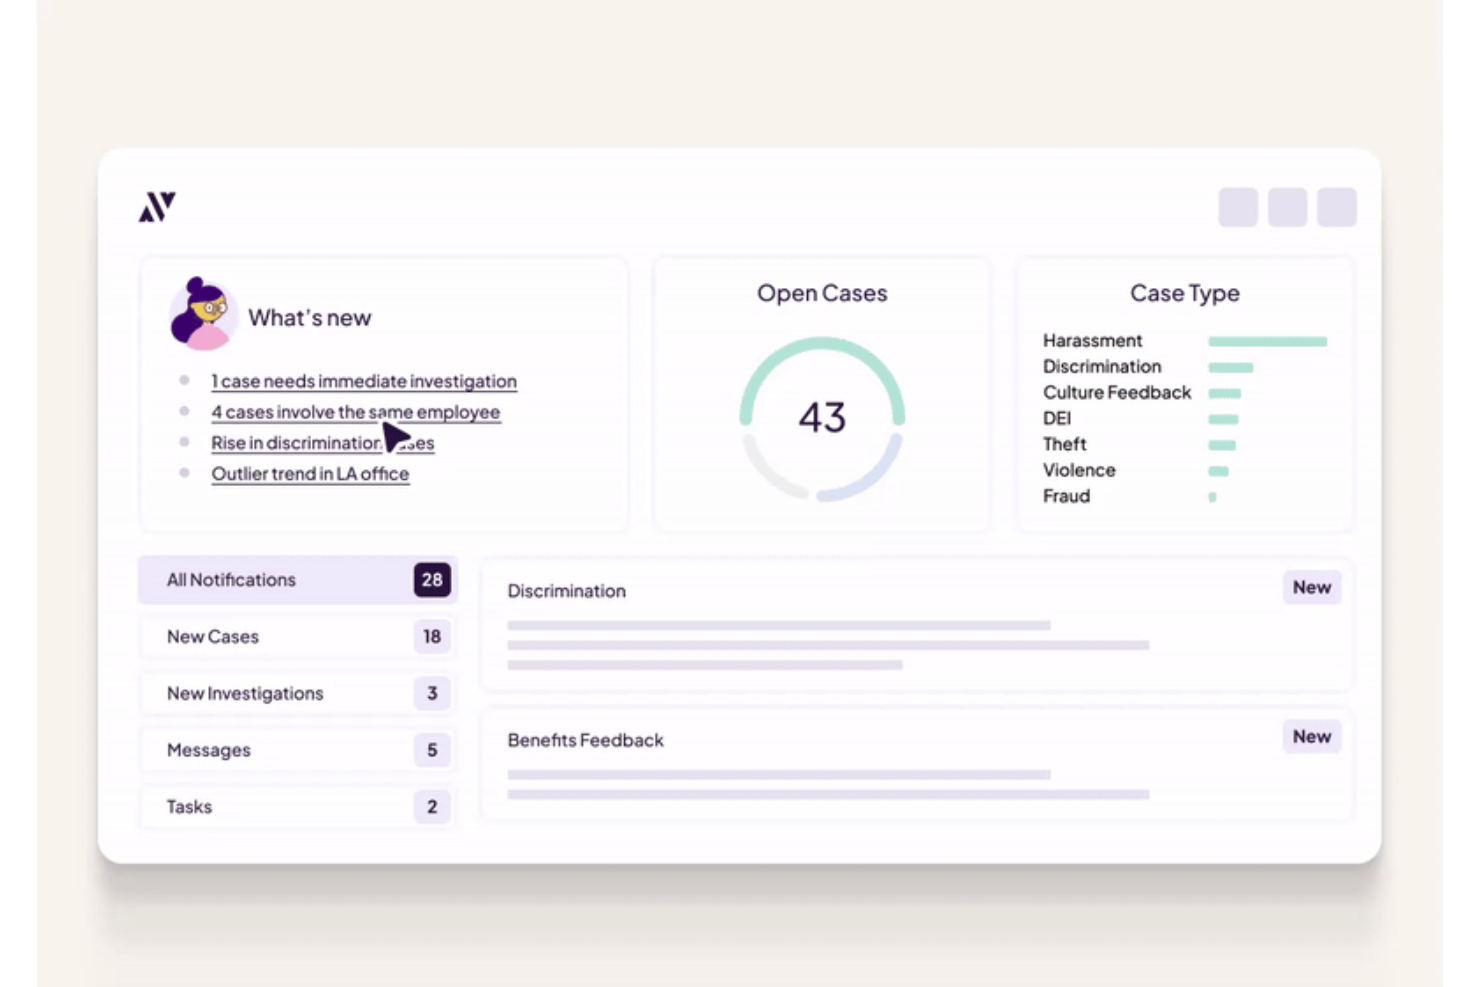
Task: Select the Messages filter
Action: [297, 750]
